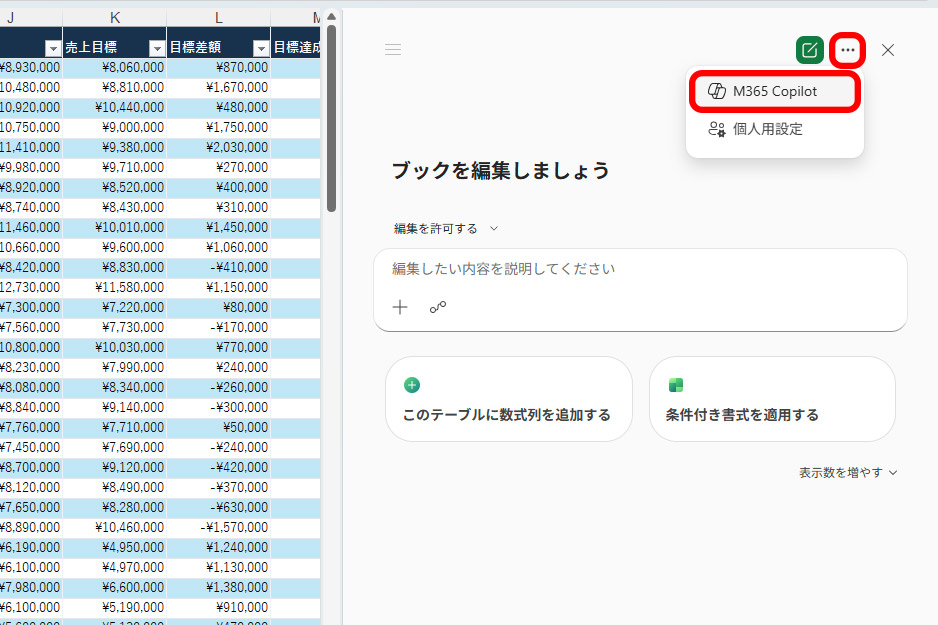Expand 表示数を増やす suggestions
The width and height of the screenshot is (938, 625).
tap(848, 472)
